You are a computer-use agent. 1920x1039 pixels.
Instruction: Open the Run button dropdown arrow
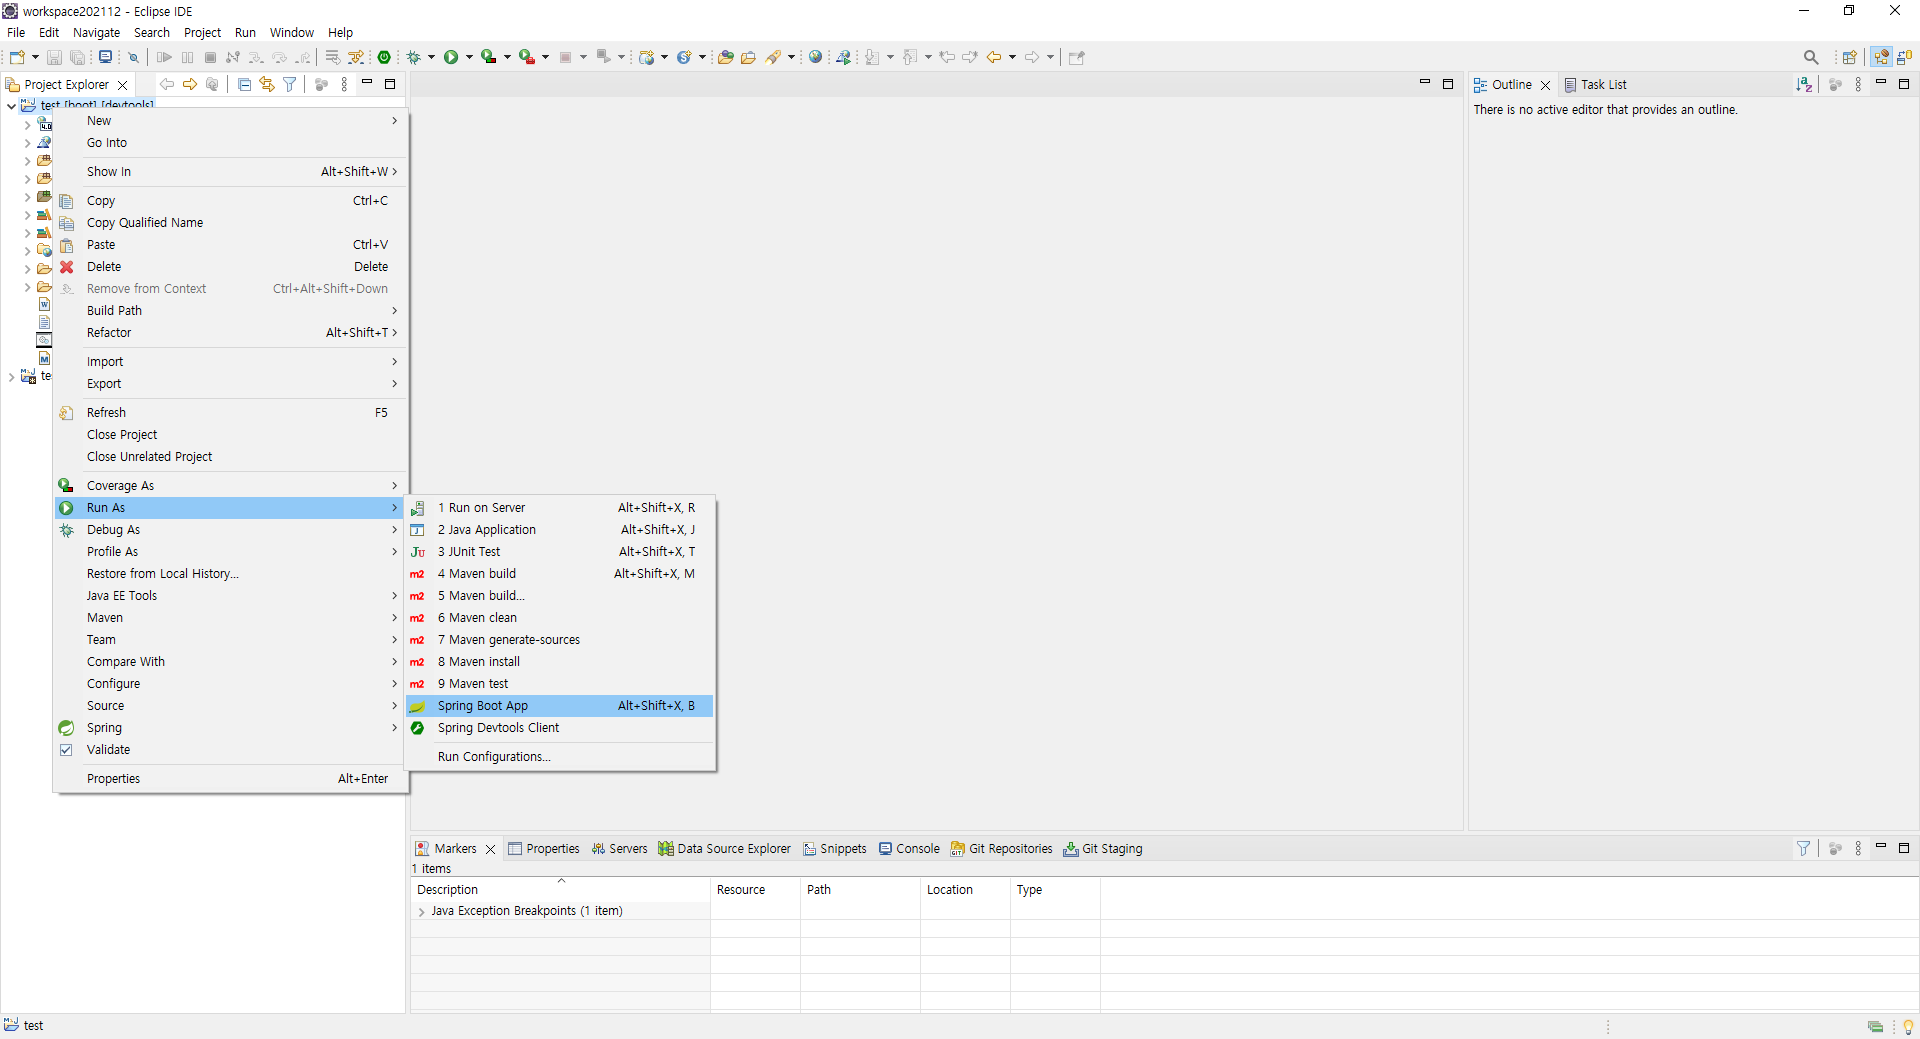(x=469, y=57)
